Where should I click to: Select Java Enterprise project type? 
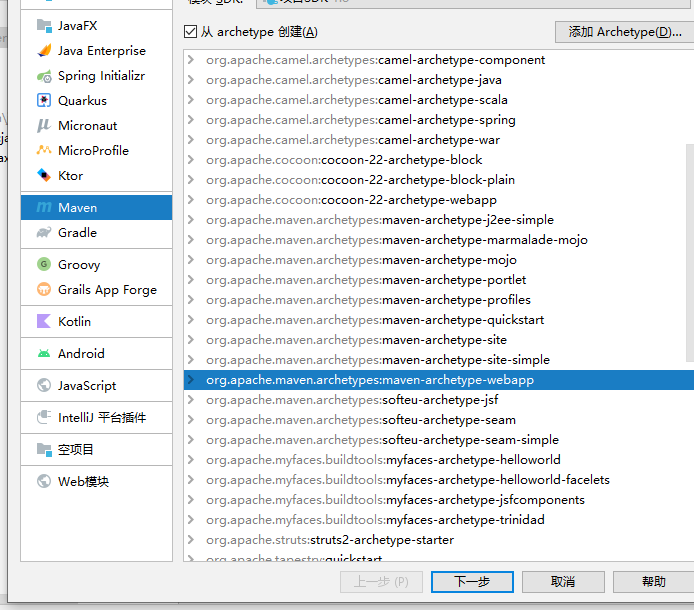96,51
